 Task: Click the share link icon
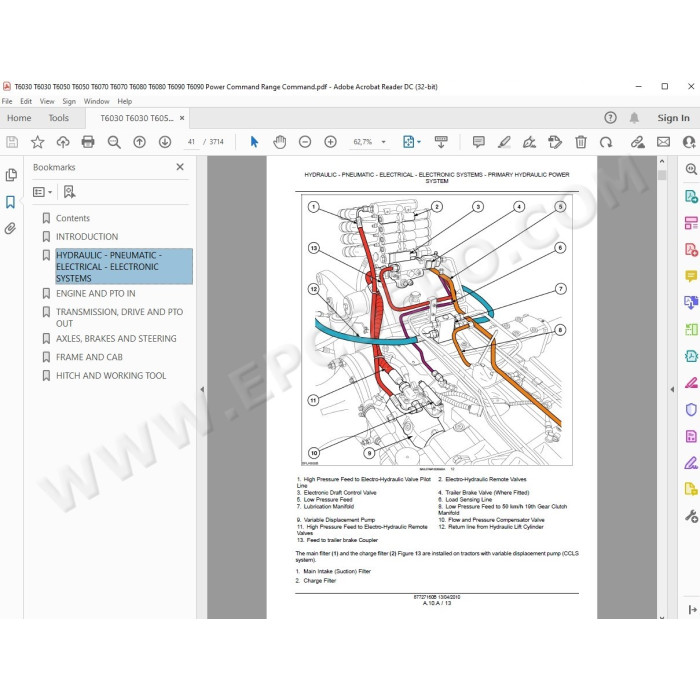click(638, 142)
